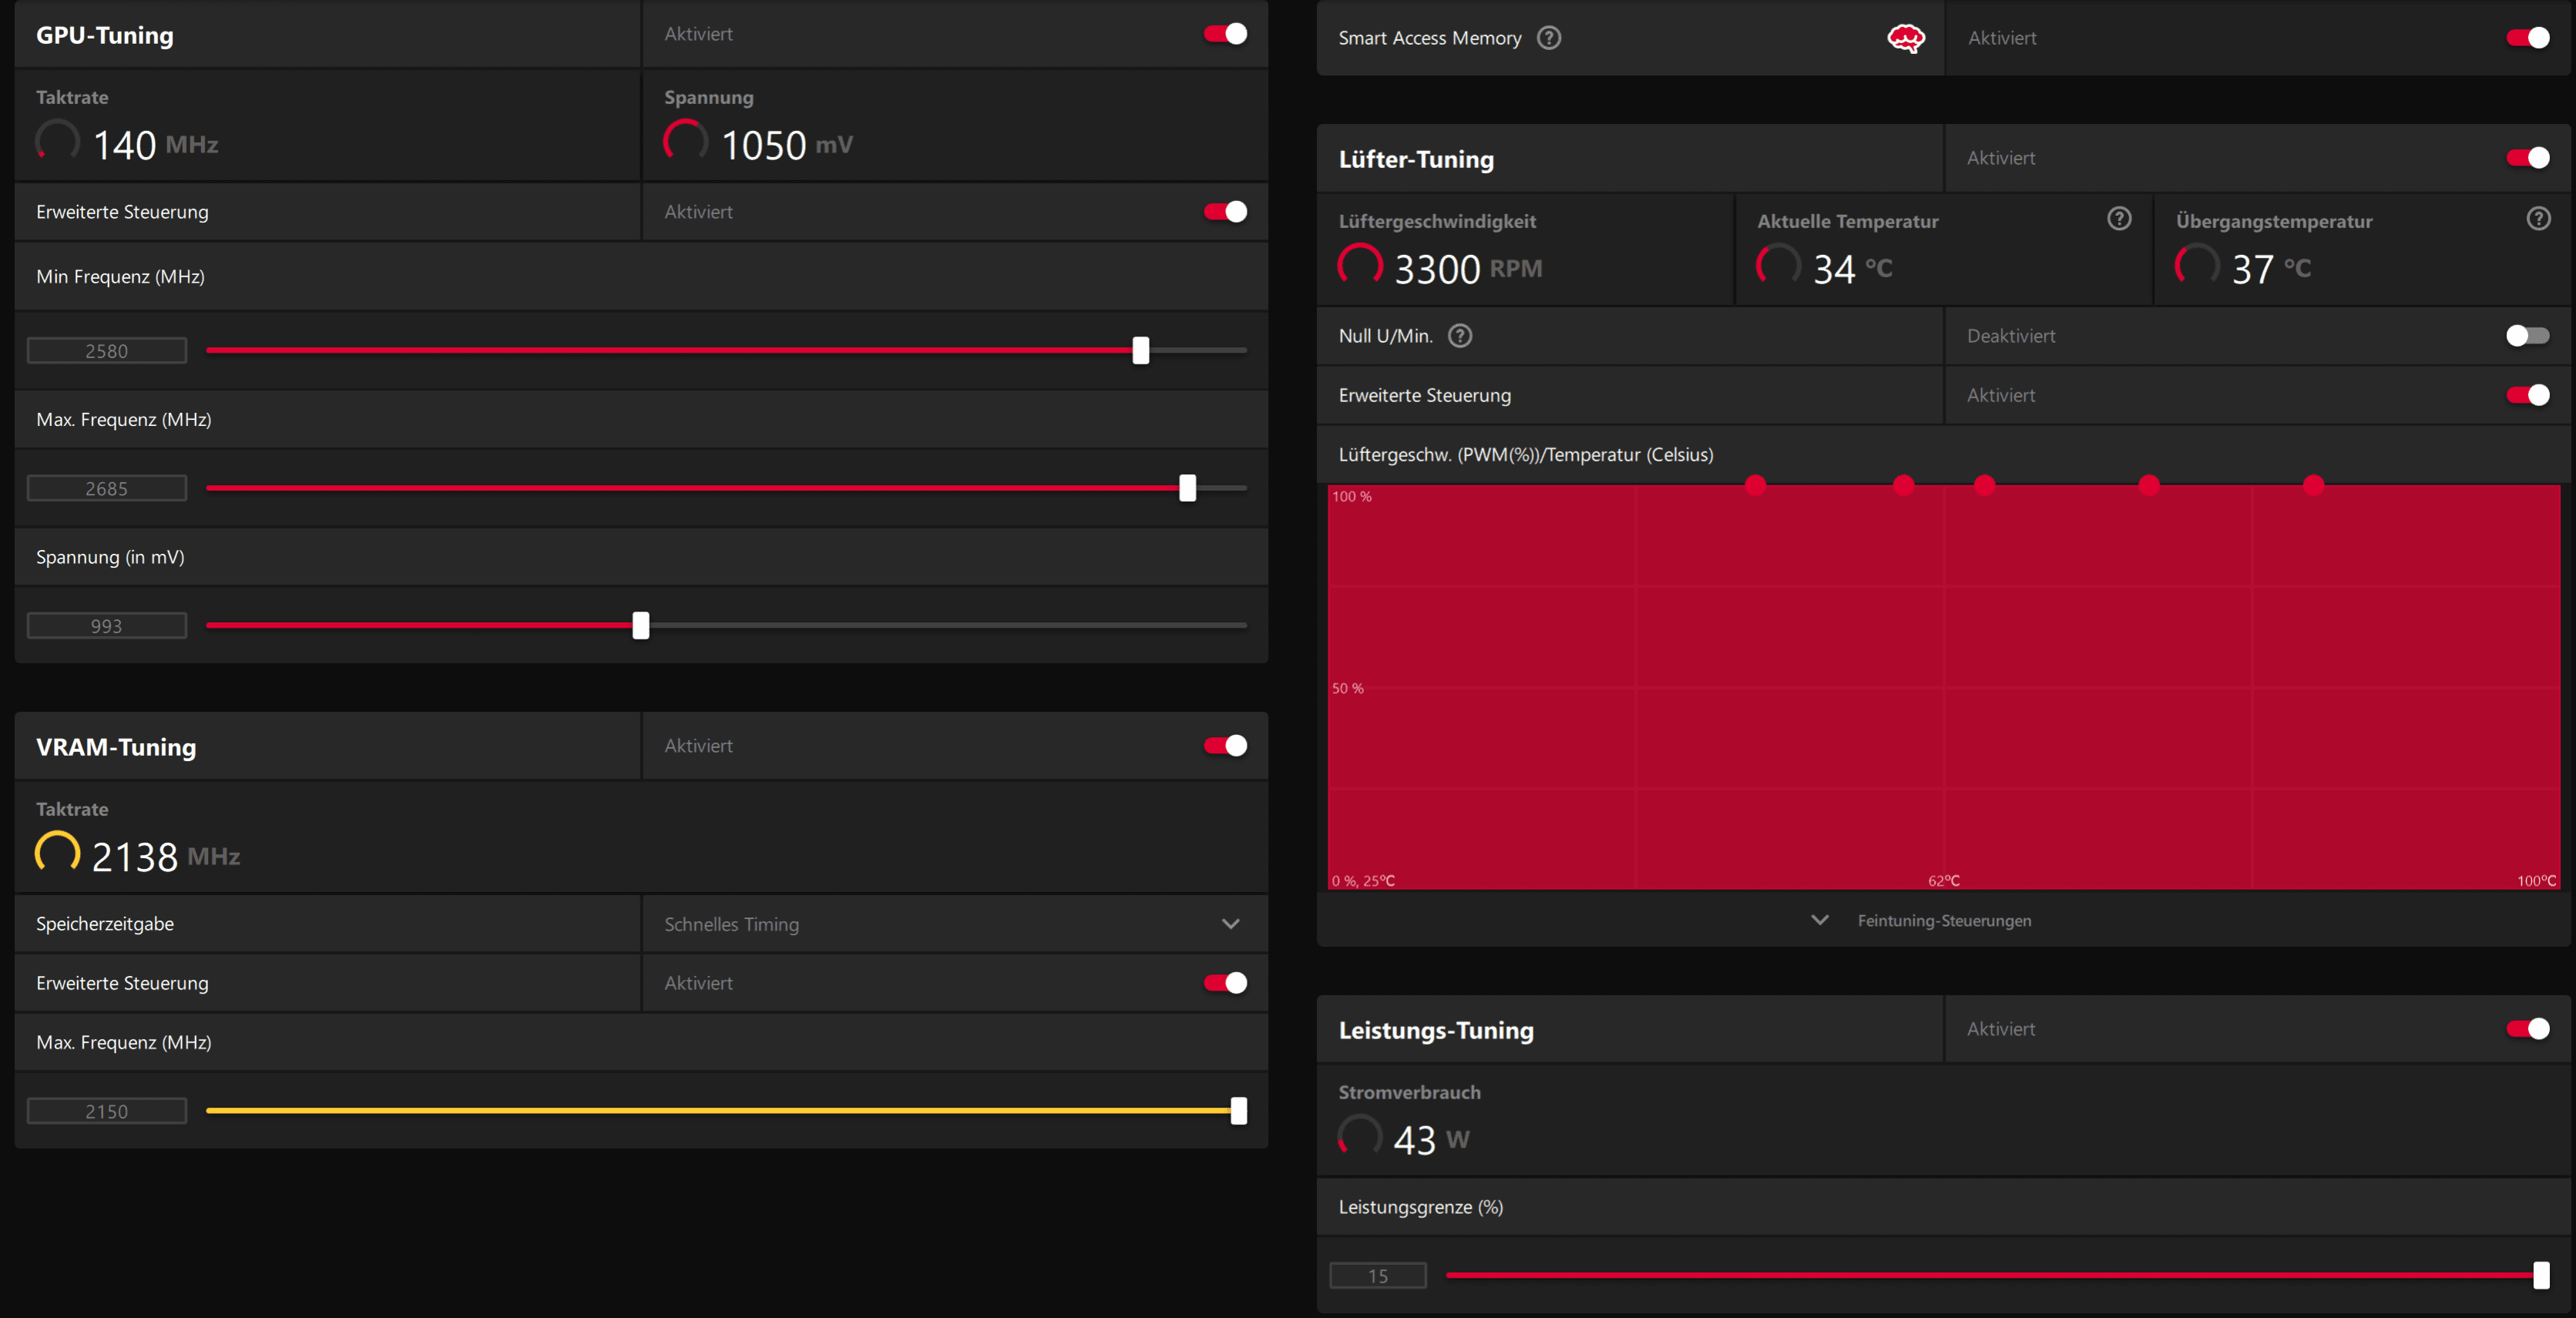The width and height of the screenshot is (2576, 1318).
Task: Click the Null U/Min. help icon
Action: (1460, 336)
